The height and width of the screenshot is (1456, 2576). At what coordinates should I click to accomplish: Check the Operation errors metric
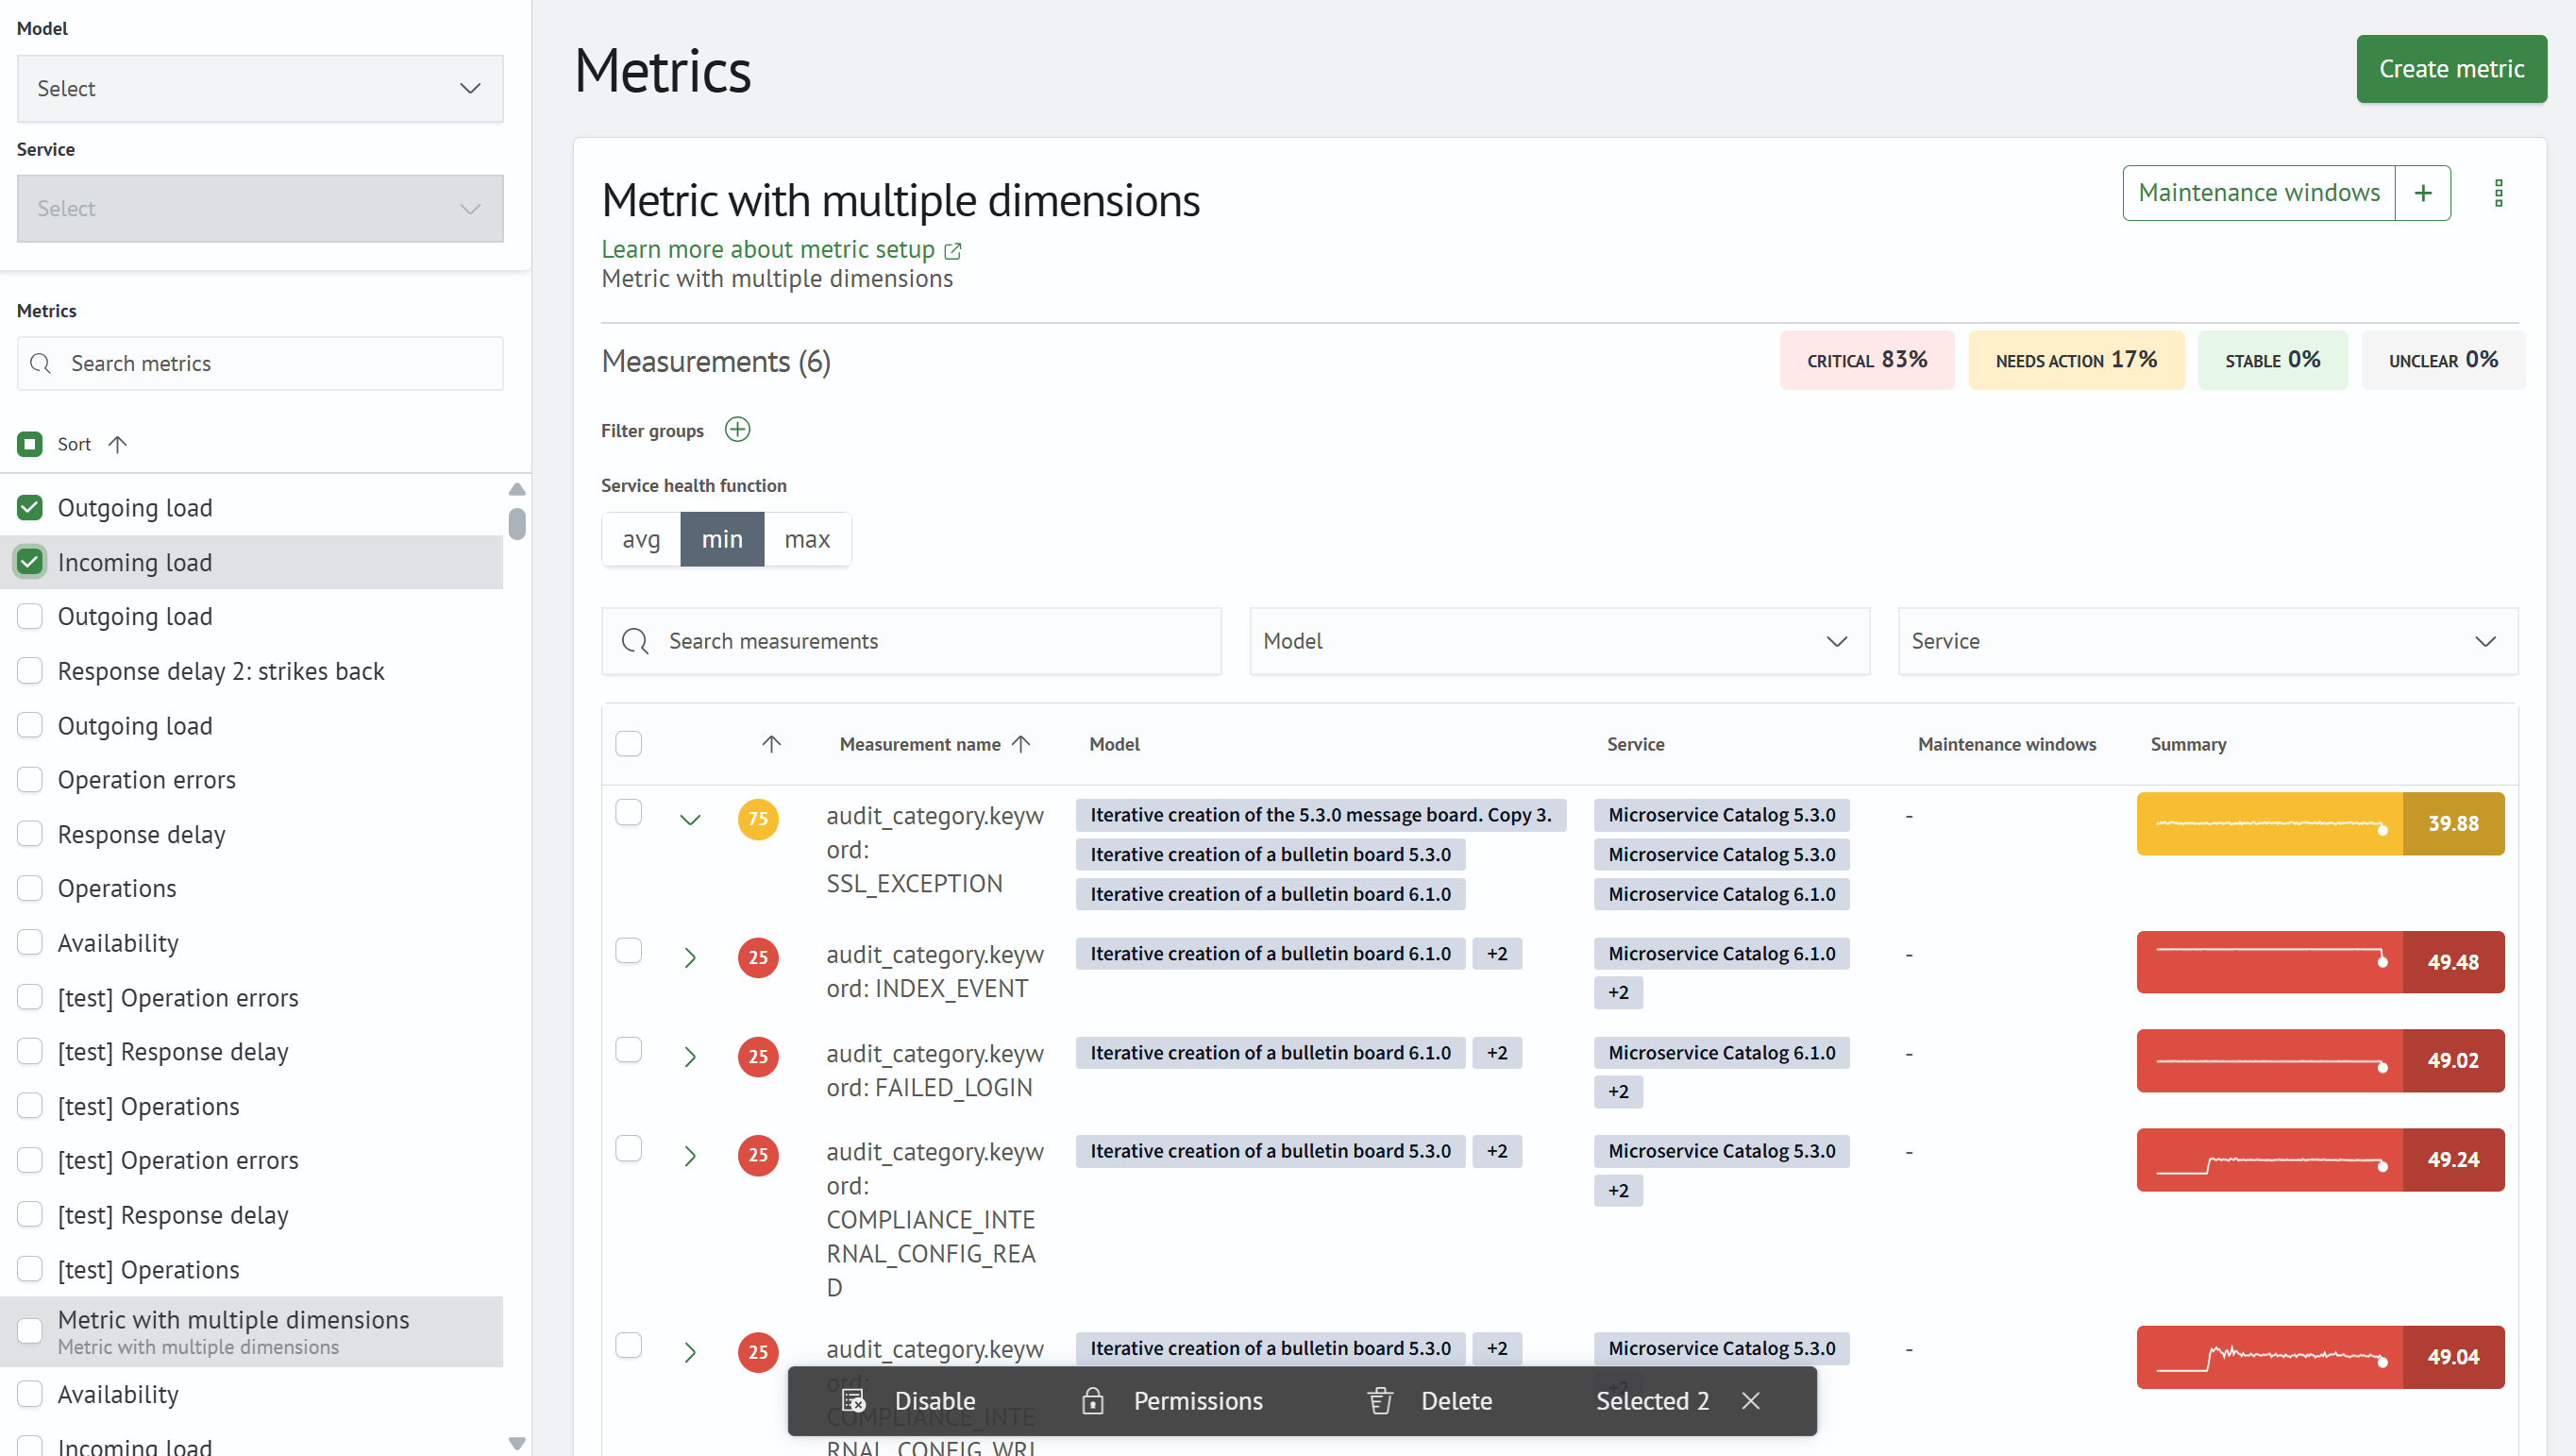[30, 780]
